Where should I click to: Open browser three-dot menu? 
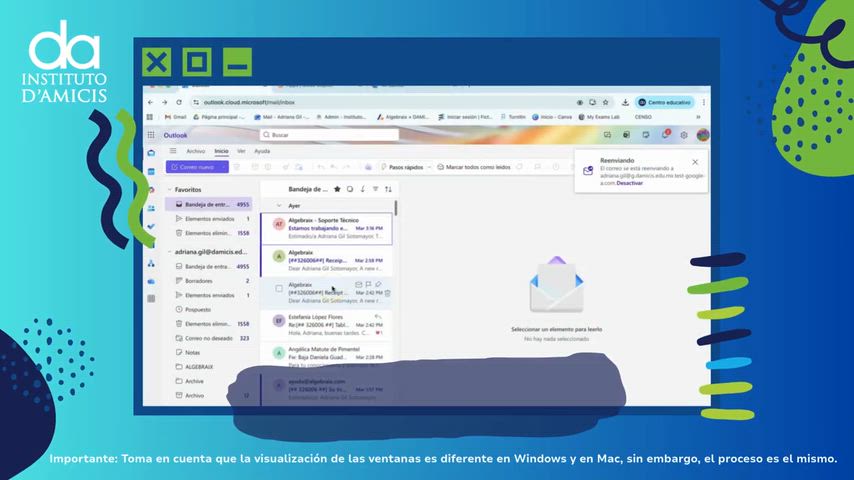(704, 102)
